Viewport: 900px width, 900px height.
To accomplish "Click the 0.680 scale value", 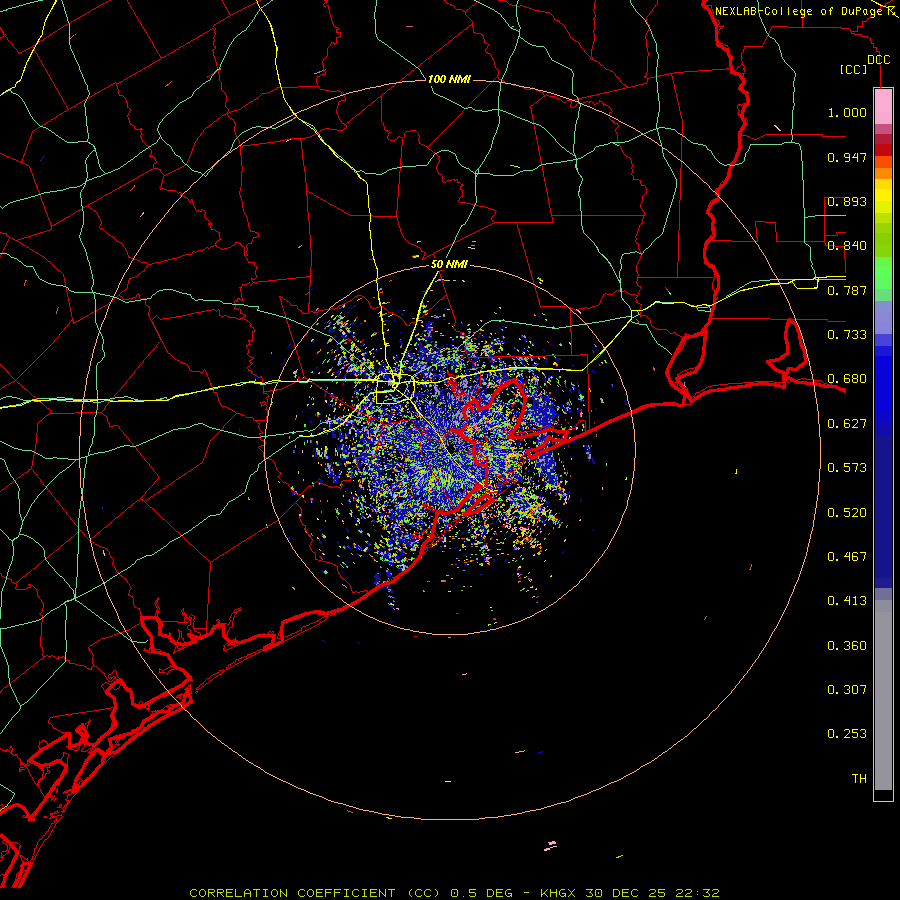I will coord(847,379).
